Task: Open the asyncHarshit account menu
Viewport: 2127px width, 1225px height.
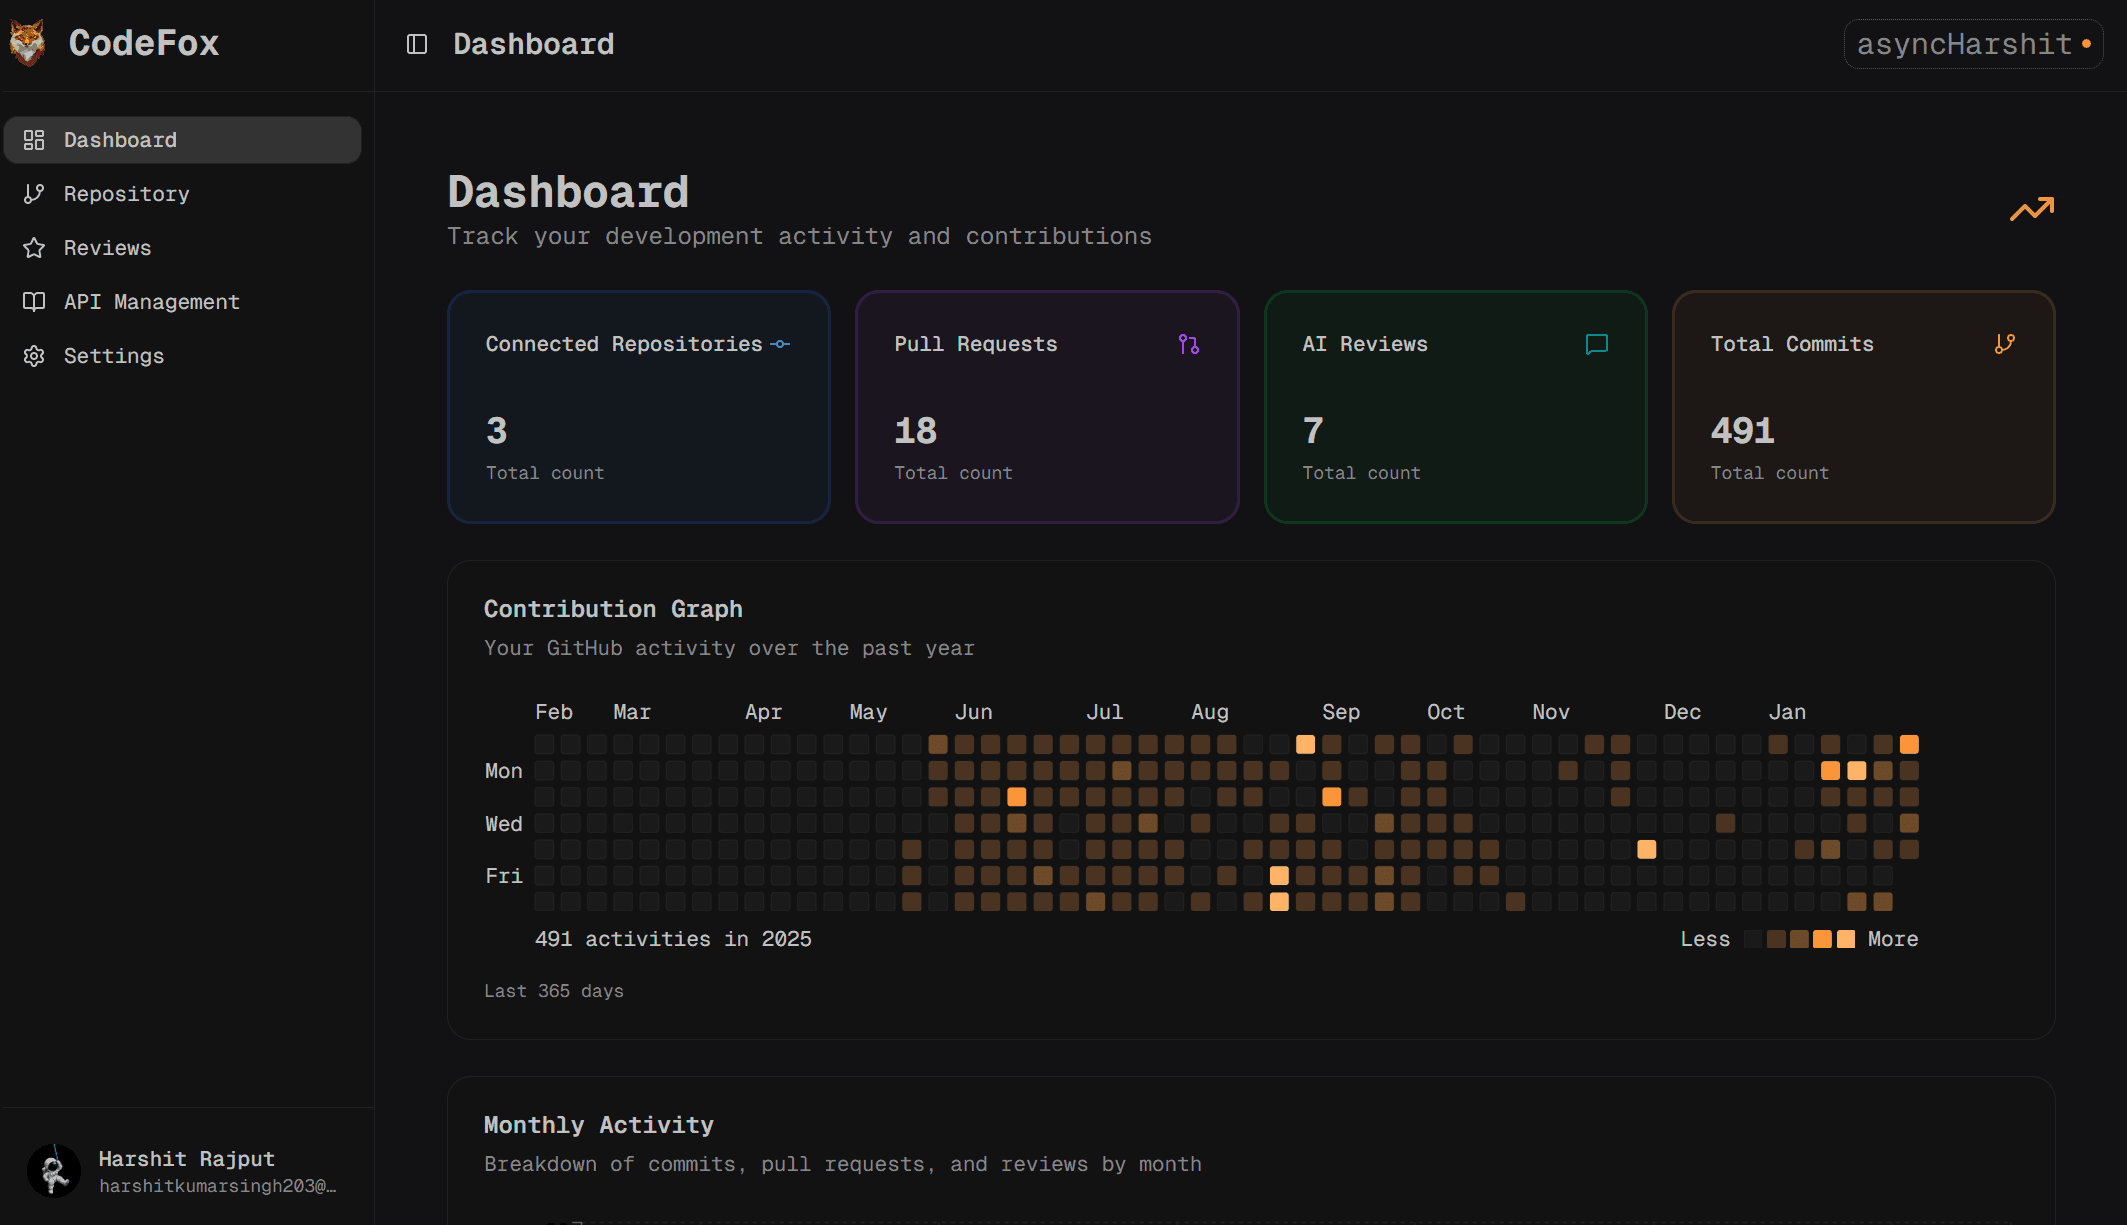Action: point(1971,43)
